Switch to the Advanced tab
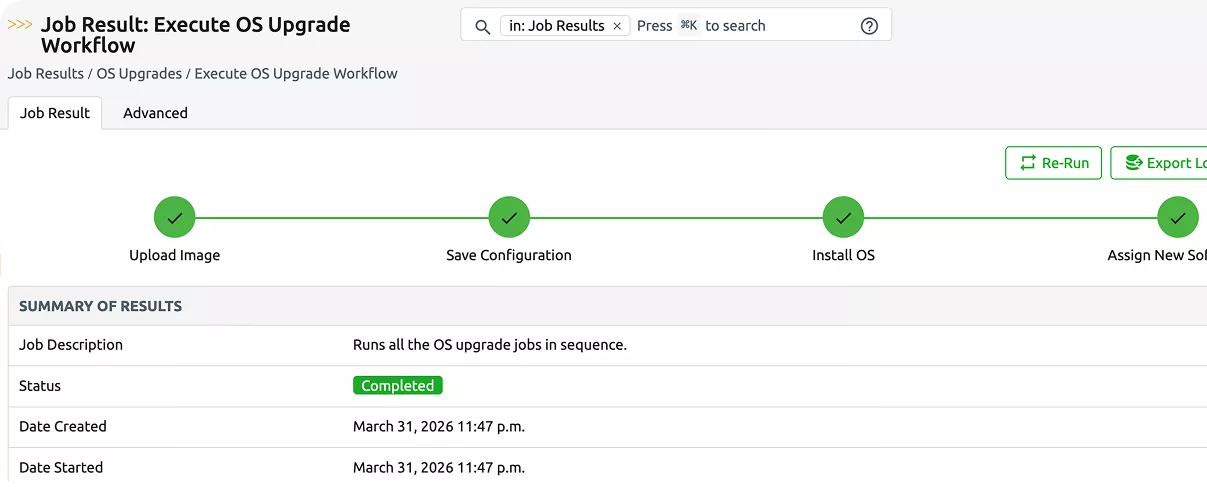The width and height of the screenshot is (1207, 487). point(155,113)
